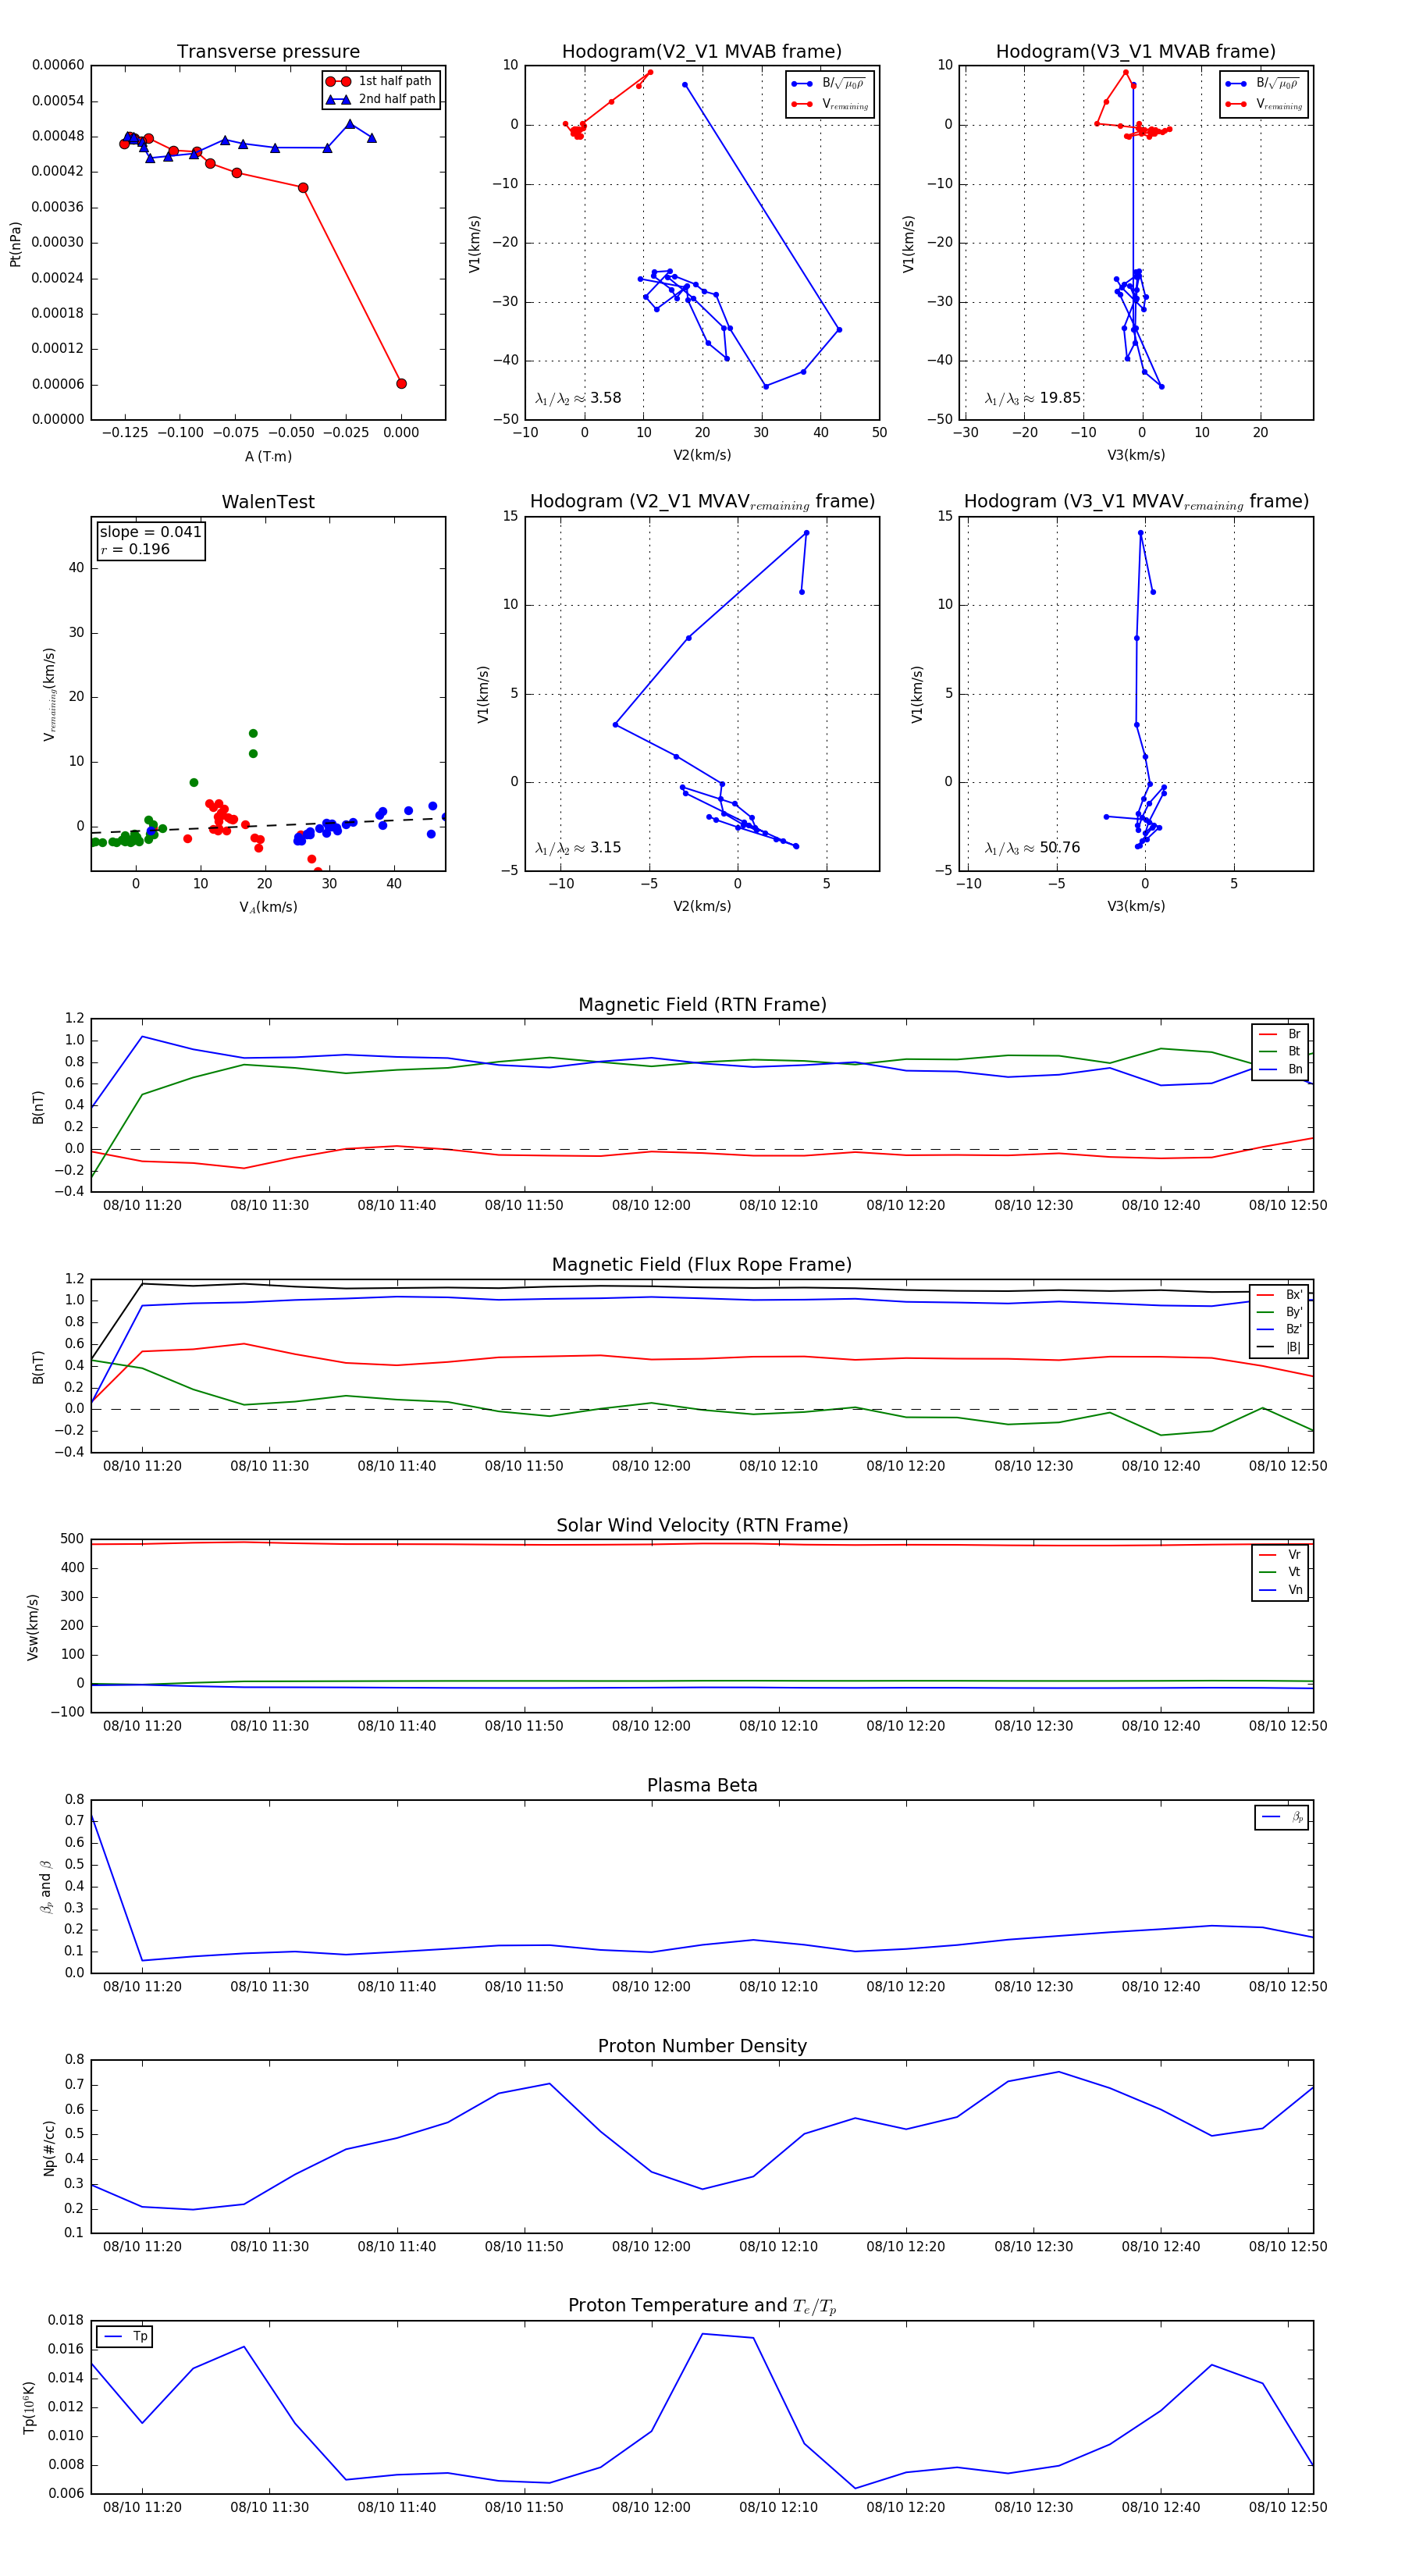The height and width of the screenshot is (2576, 1405).
Task: Select the 2nd half path legend entry
Action: [380, 99]
